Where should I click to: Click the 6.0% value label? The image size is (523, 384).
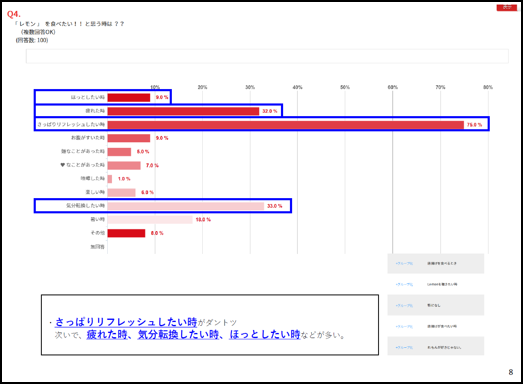(x=147, y=193)
